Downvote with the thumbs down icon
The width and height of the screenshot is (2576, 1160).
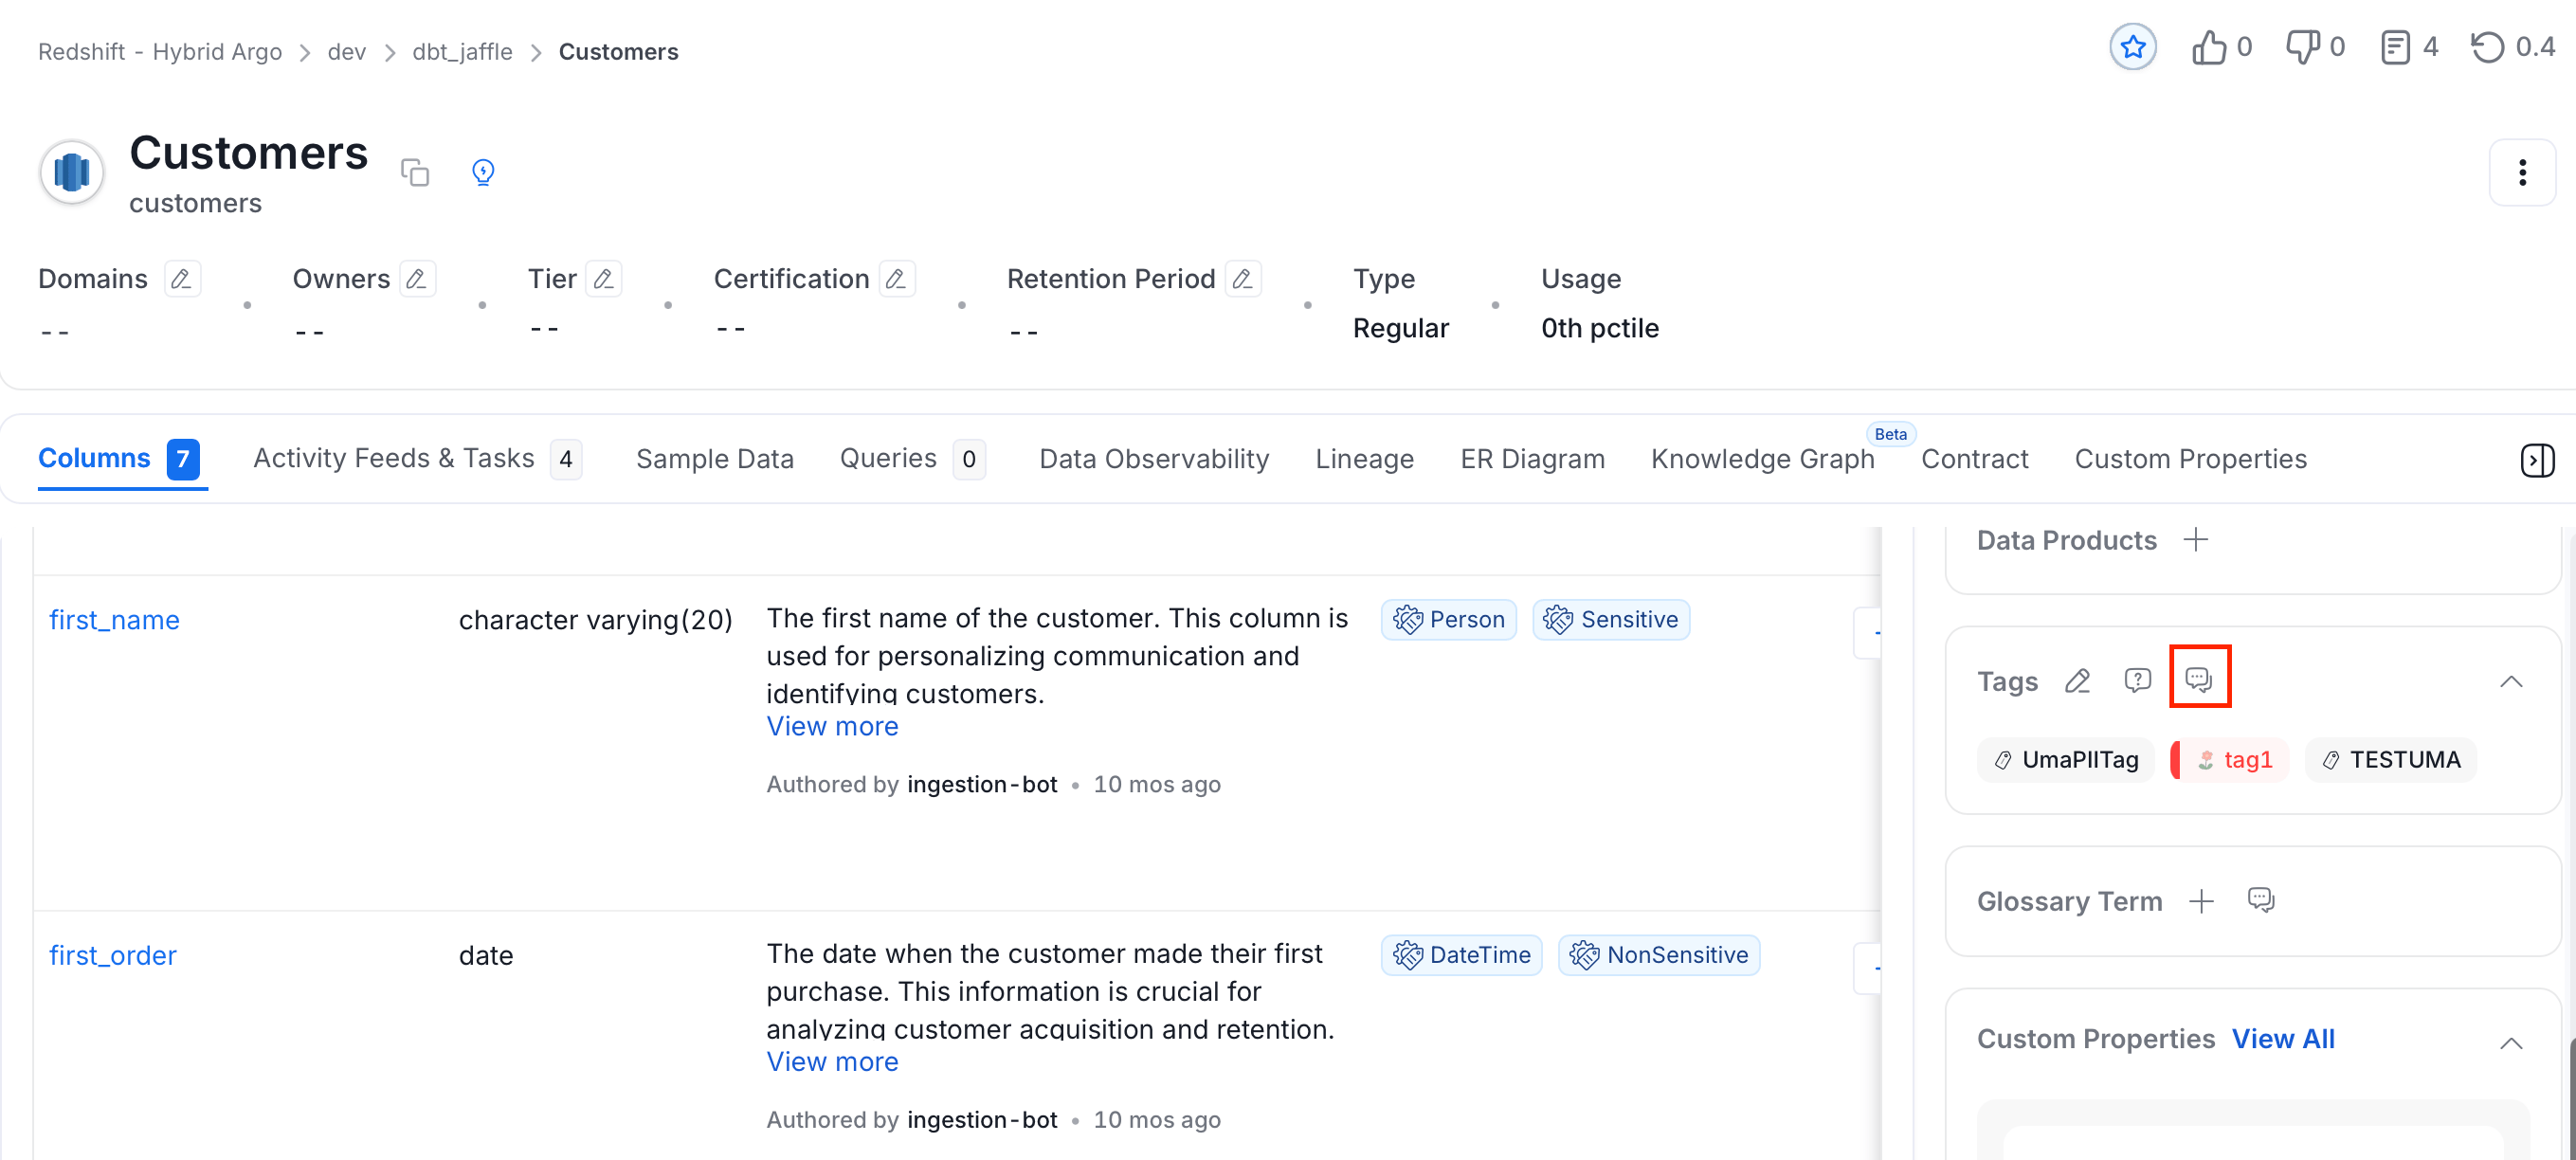[2303, 47]
